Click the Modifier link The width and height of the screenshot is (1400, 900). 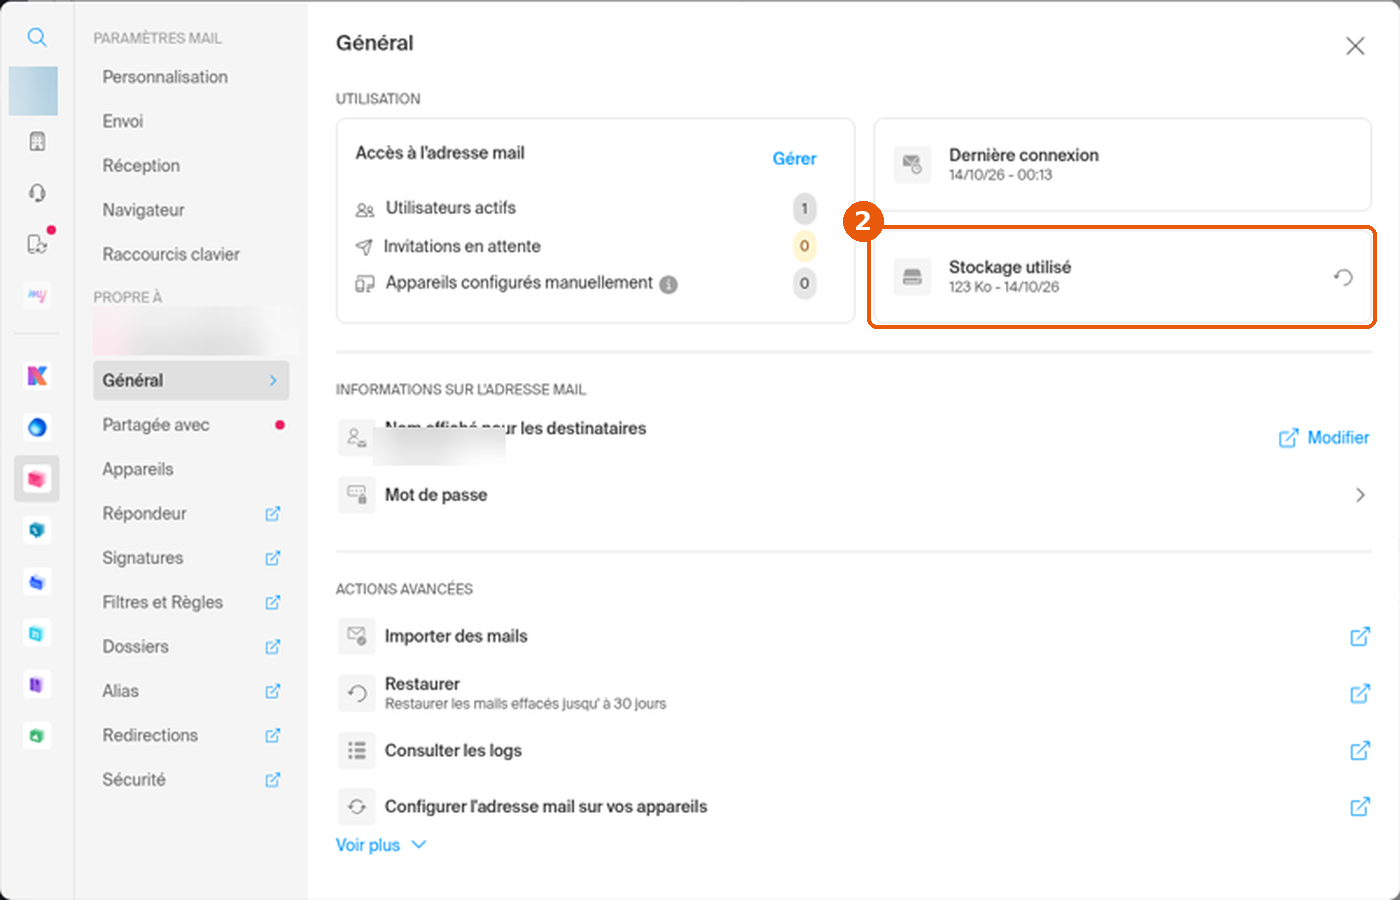click(x=1324, y=437)
